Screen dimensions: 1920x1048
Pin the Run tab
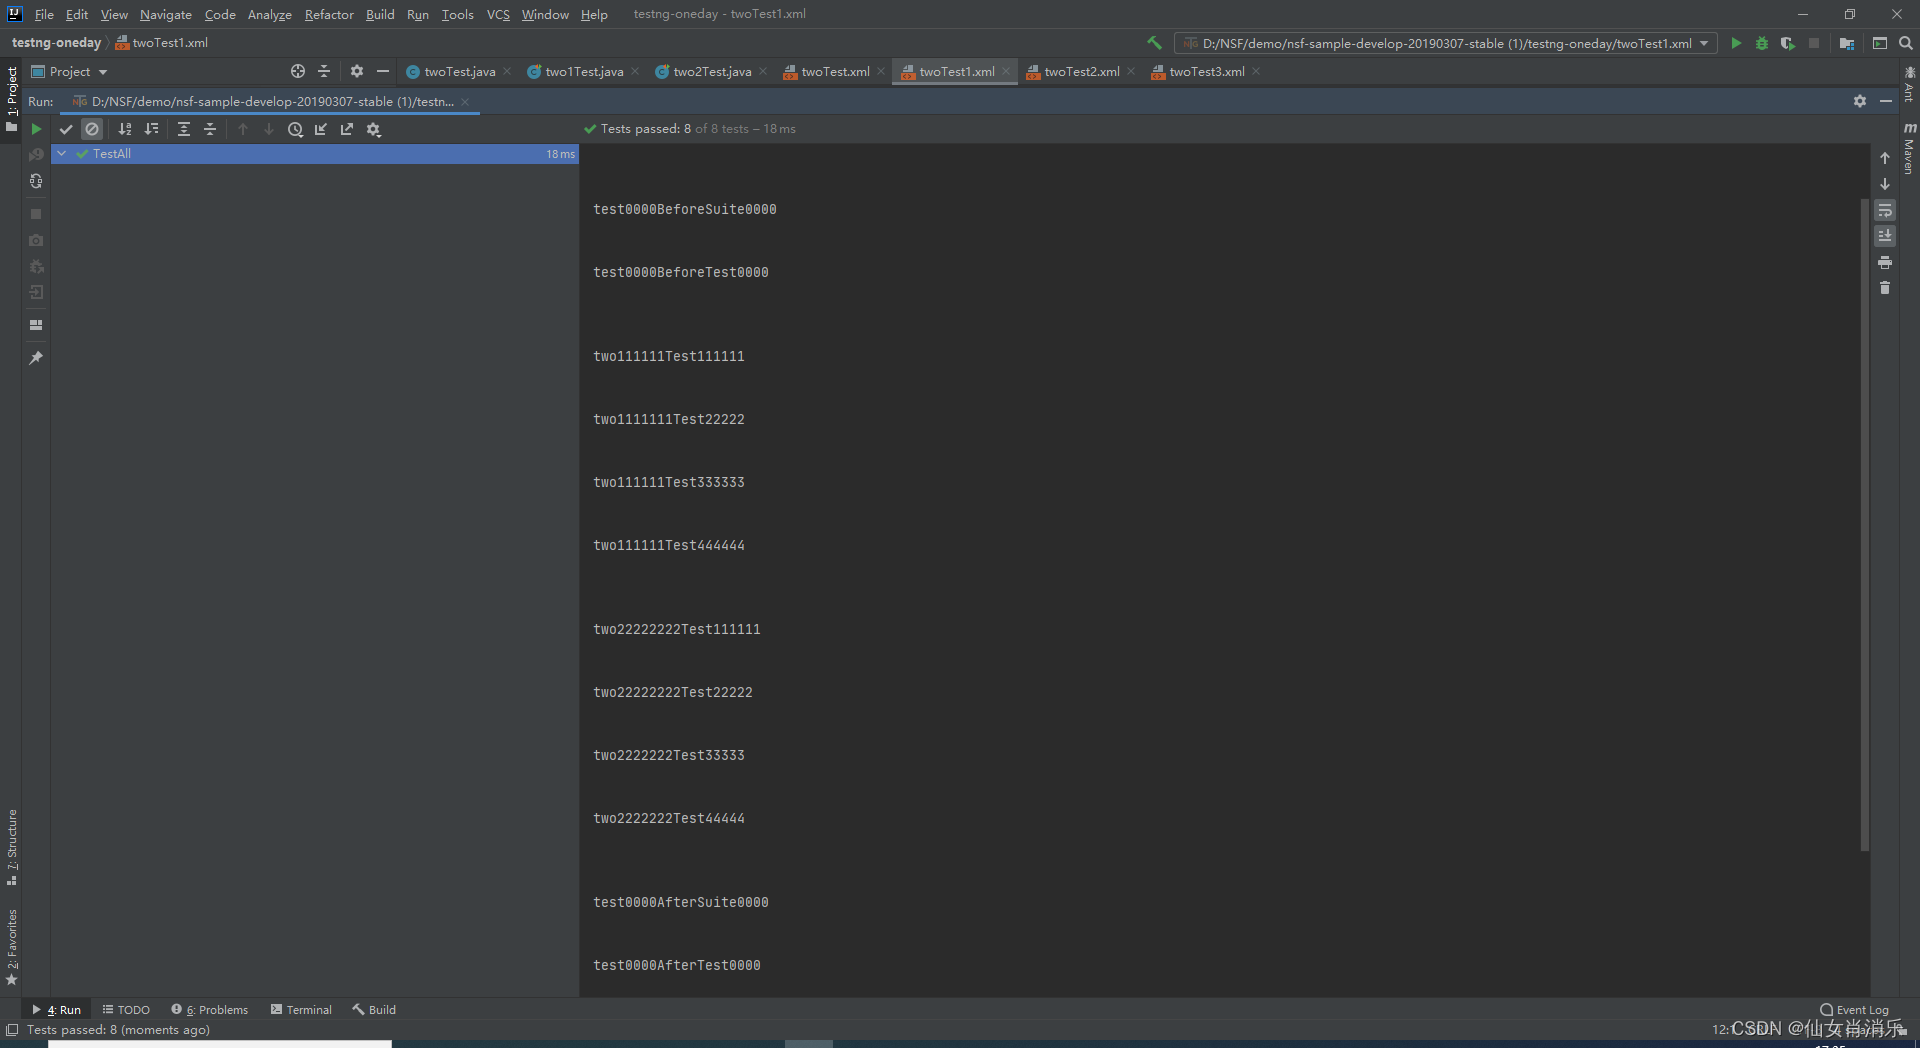pyautogui.click(x=36, y=358)
